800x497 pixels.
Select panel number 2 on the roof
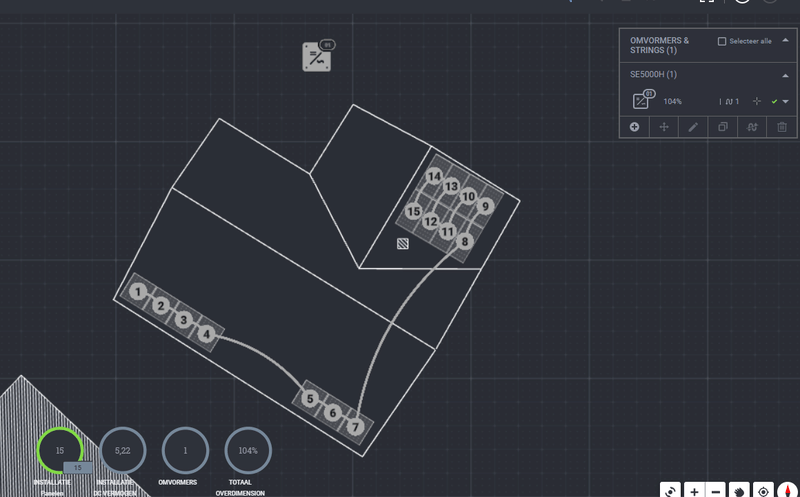coord(161,306)
